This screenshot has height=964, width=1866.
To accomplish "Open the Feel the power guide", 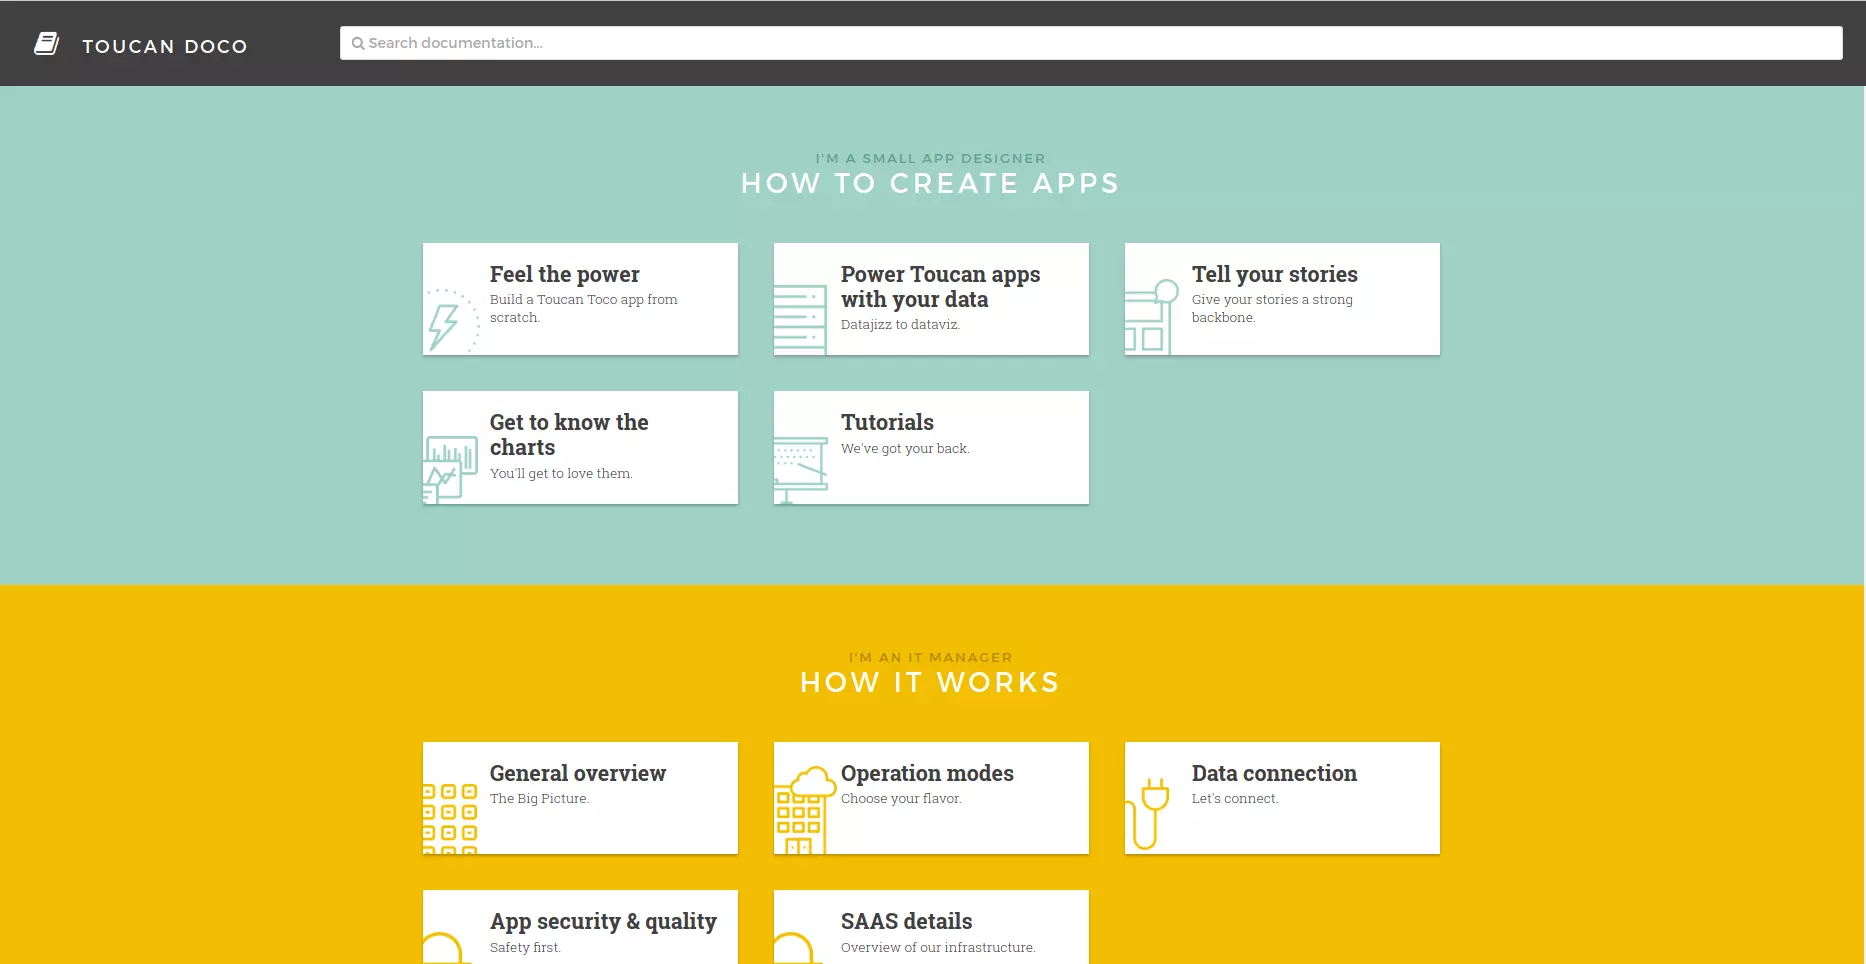I will (x=564, y=274).
